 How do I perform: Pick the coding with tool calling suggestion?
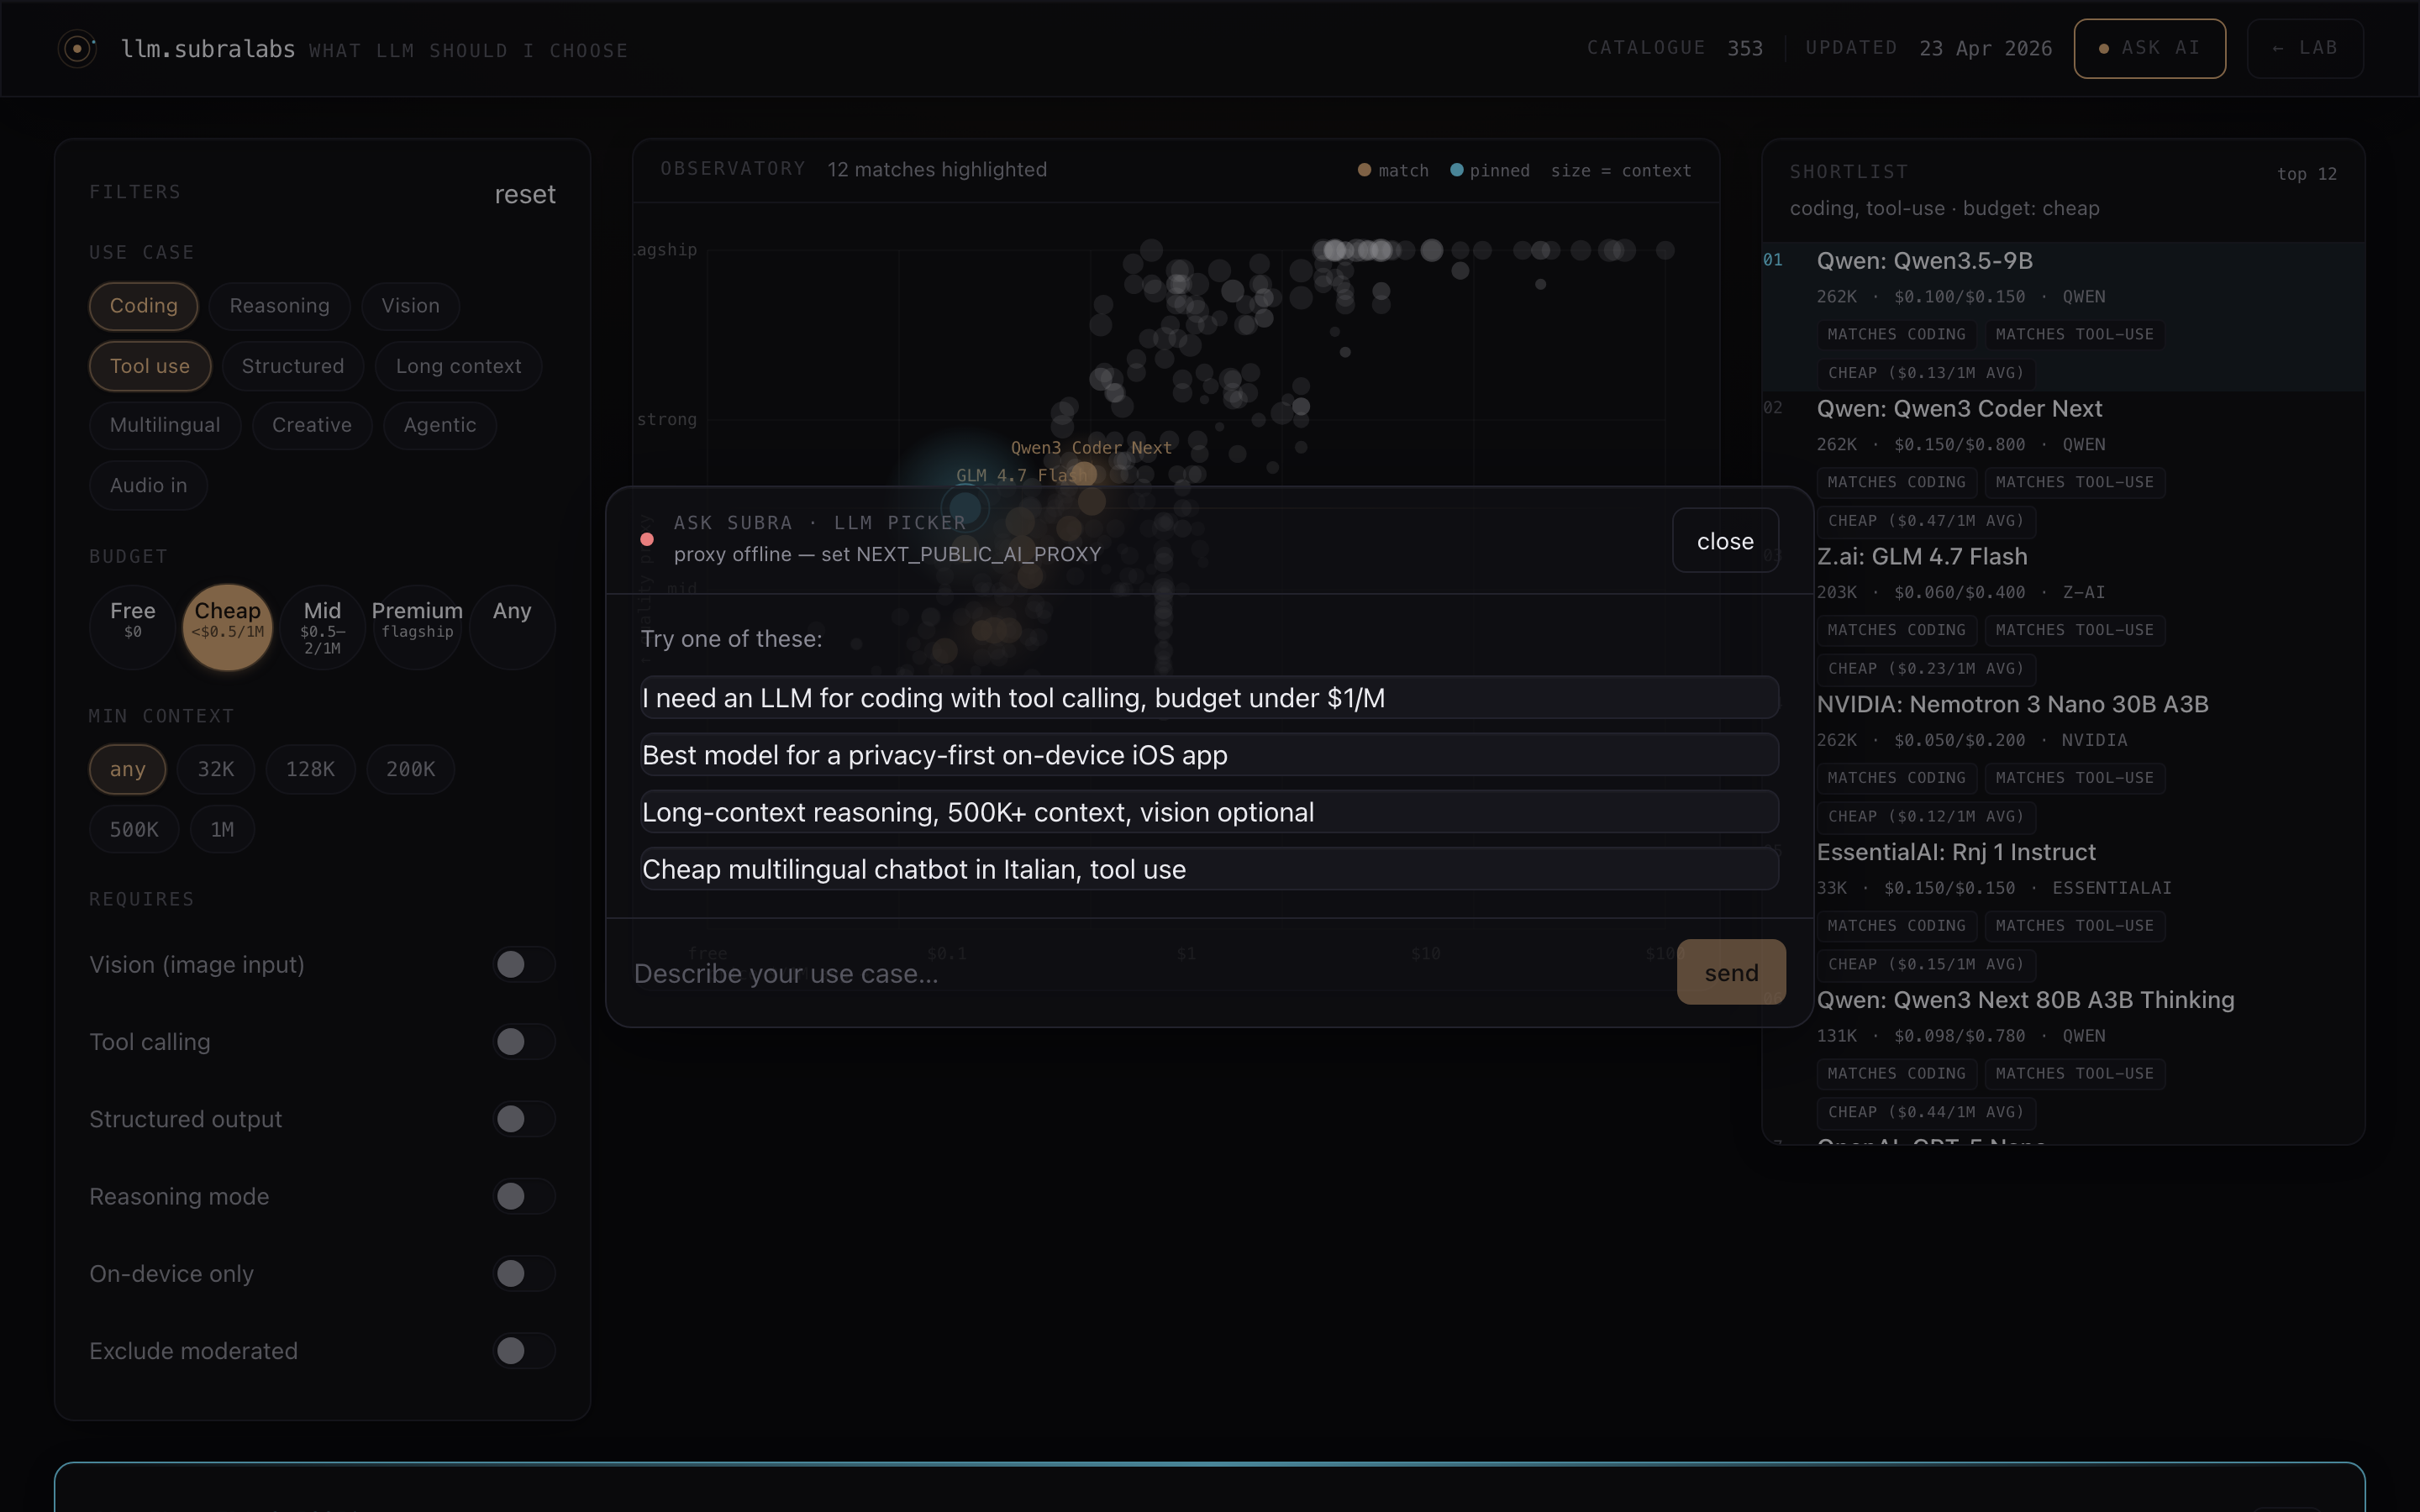[x=1209, y=698]
